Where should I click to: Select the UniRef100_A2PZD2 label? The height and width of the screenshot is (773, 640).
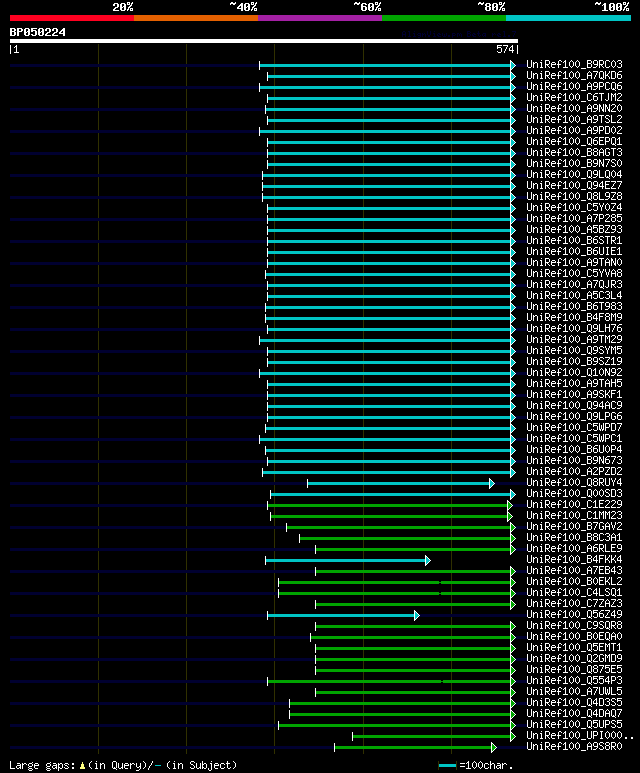[574, 471]
